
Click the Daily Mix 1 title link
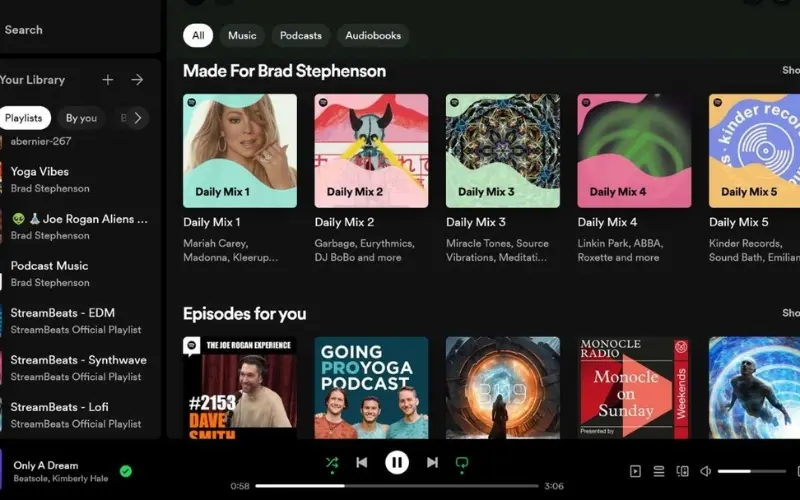[211, 222]
